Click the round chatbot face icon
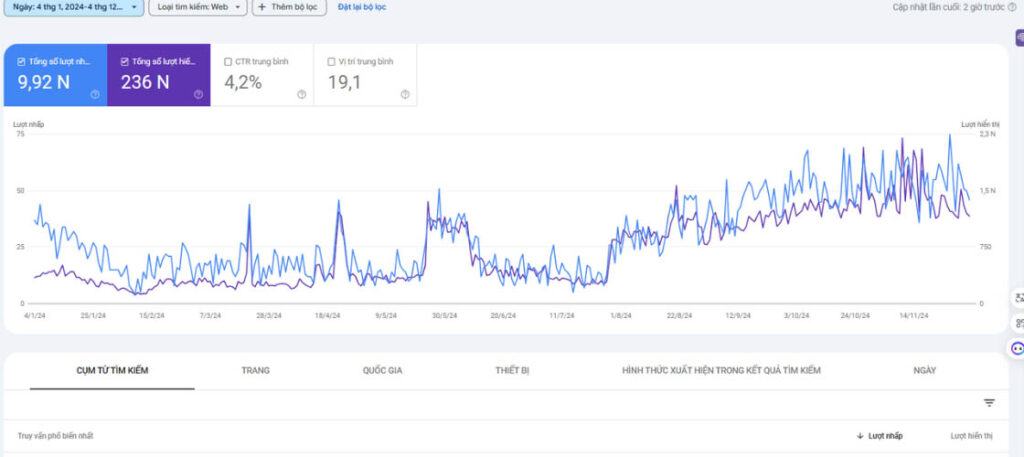The height and width of the screenshot is (457, 1024). pos(1017,349)
